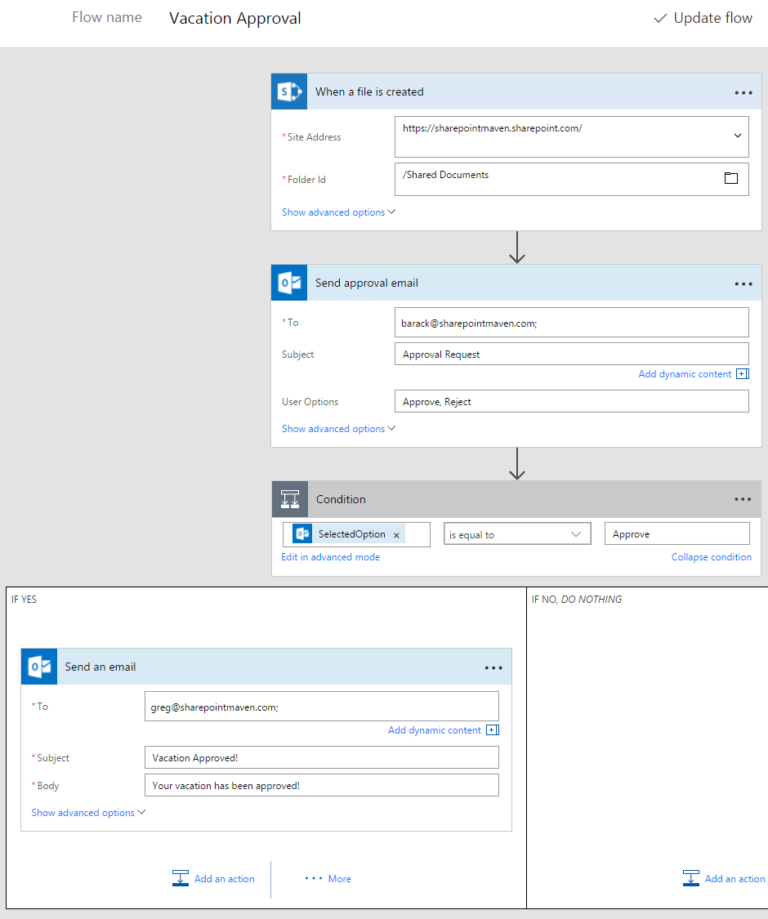Open the Site Address dropdown
Screen dimensions: 768x919
pos(738,135)
